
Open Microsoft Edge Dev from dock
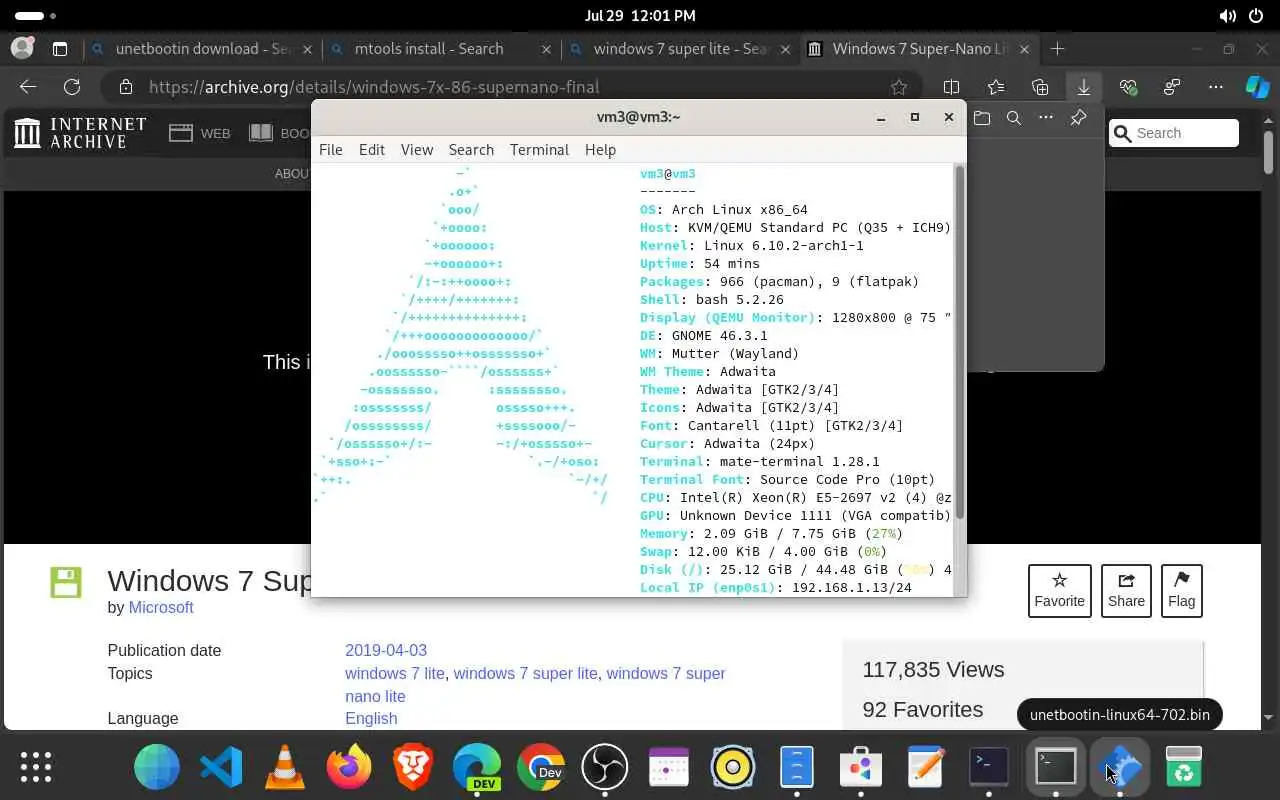pos(477,767)
